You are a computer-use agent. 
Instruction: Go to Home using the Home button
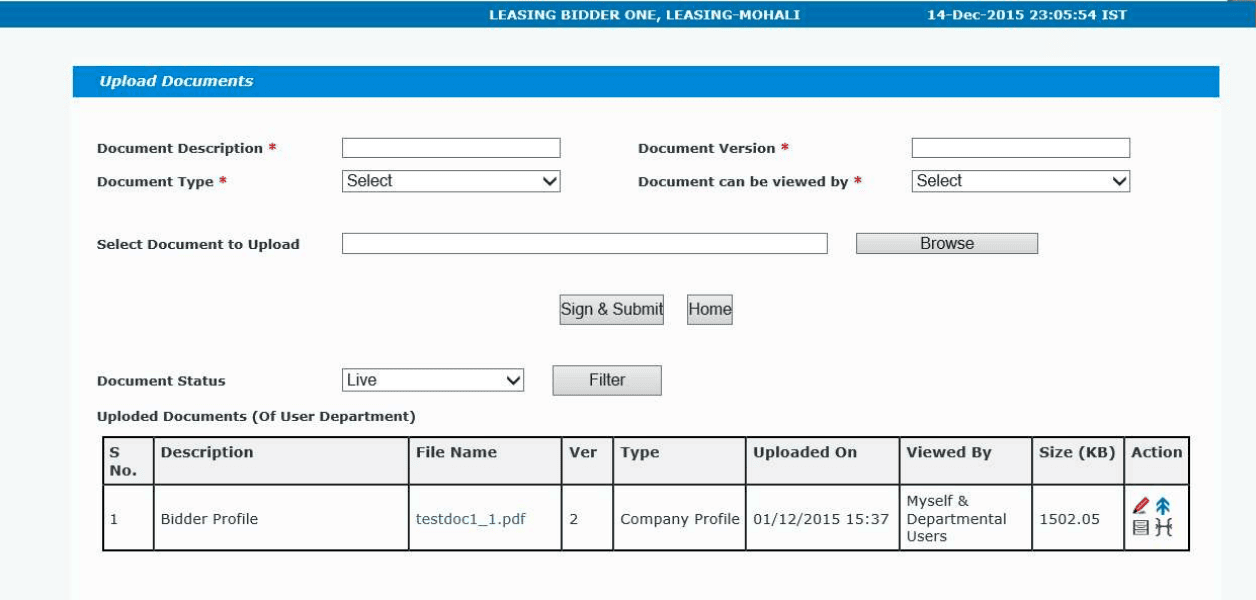coord(710,309)
